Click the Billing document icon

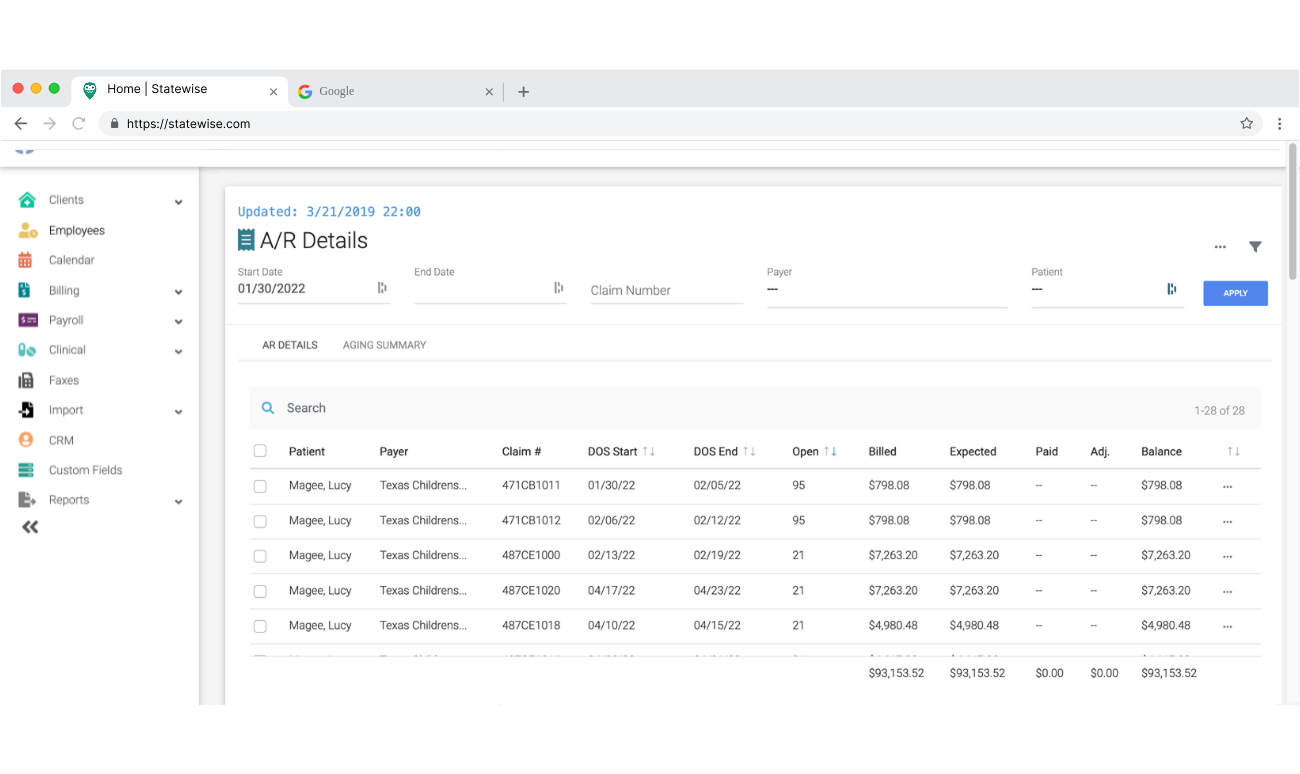point(25,290)
